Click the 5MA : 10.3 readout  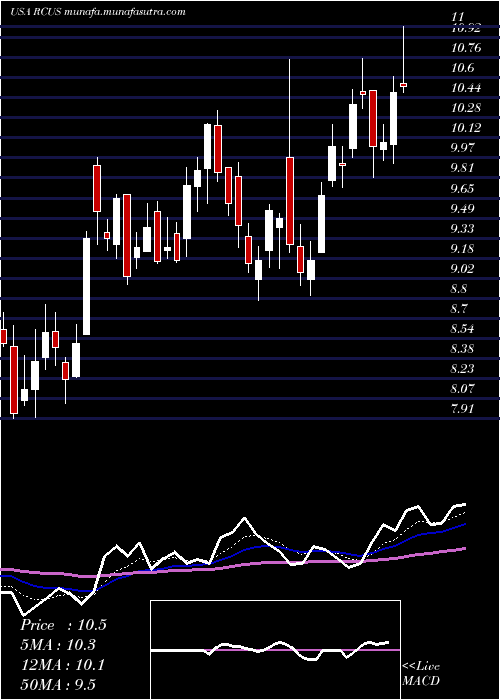[x=58, y=645]
